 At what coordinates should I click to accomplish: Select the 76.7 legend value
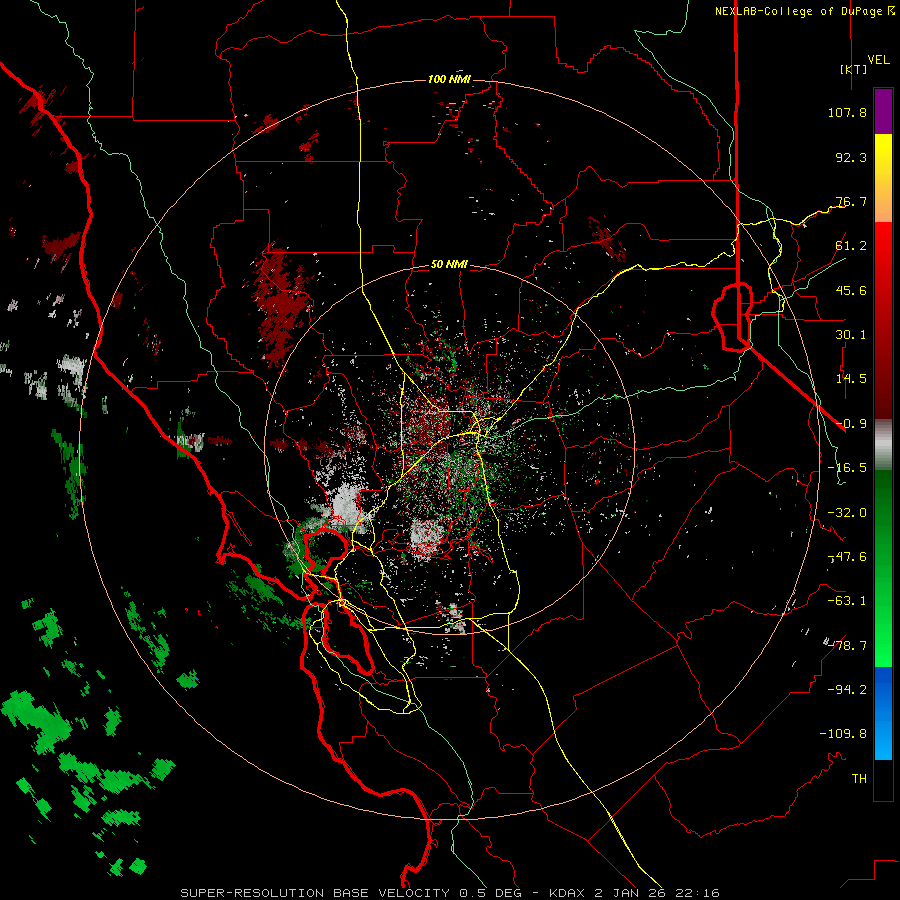pyautogui.click(x=851, y=201)
